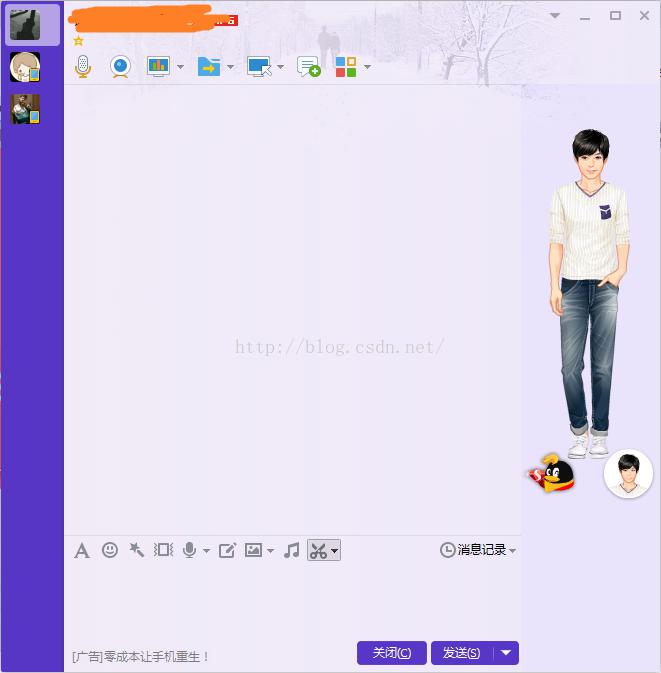Expand the 消息记录 history dropdown
The width and height of the screenshot is (661, 673).
(x=513, y=550)
